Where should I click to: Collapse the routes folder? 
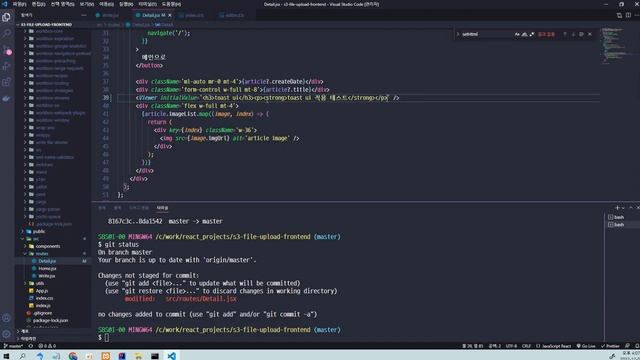pyautogui.click(x=41, y=253)
